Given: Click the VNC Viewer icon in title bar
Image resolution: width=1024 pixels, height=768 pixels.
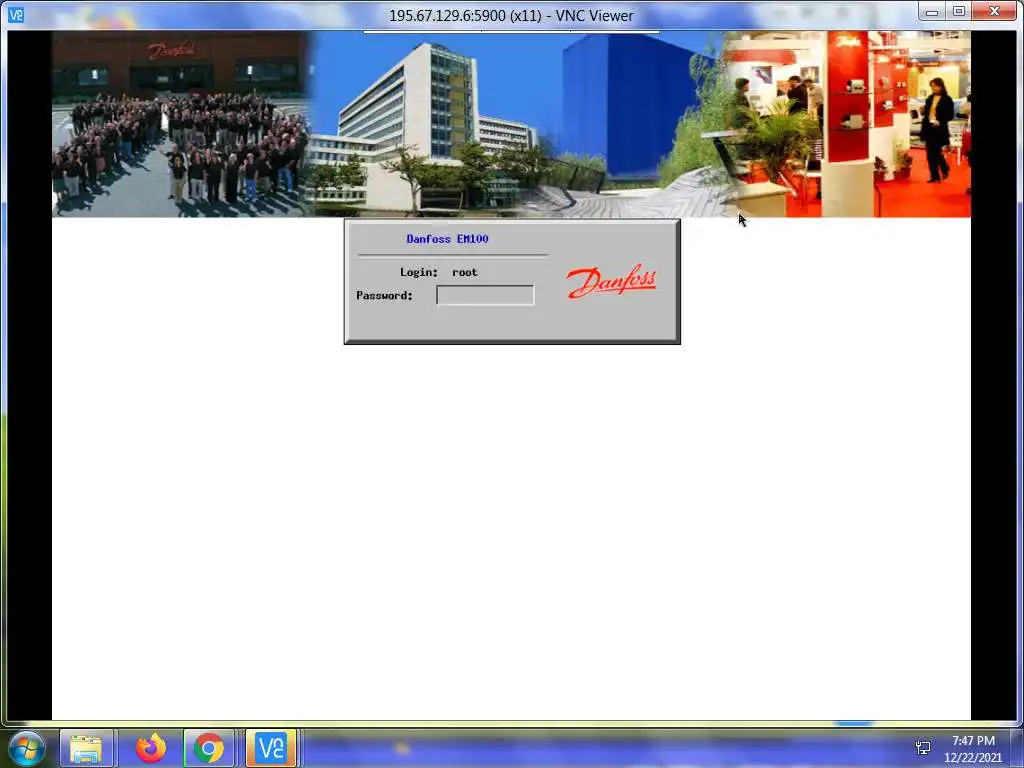Looking at the screenshot, I should click(16, 14).
